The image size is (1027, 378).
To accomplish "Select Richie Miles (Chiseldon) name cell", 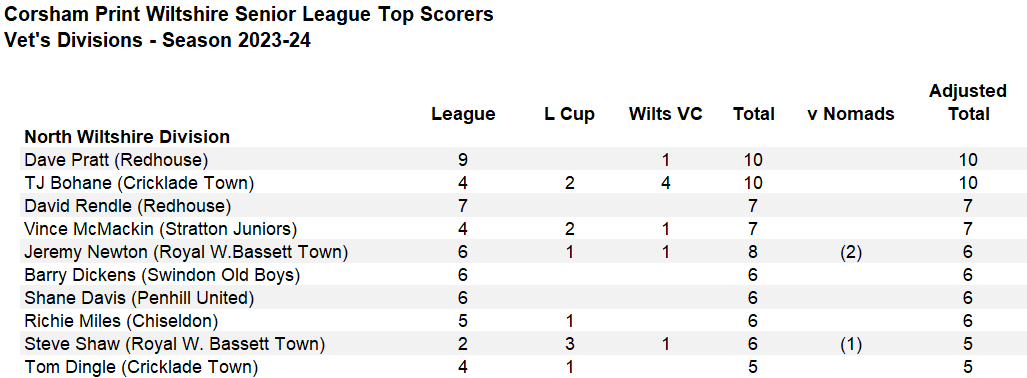I will [121, 321].
